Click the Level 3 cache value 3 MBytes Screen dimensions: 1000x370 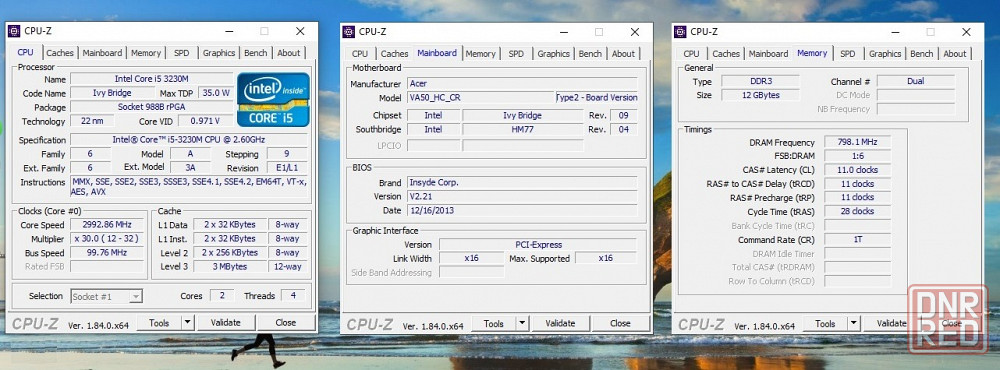pos(230,267)
